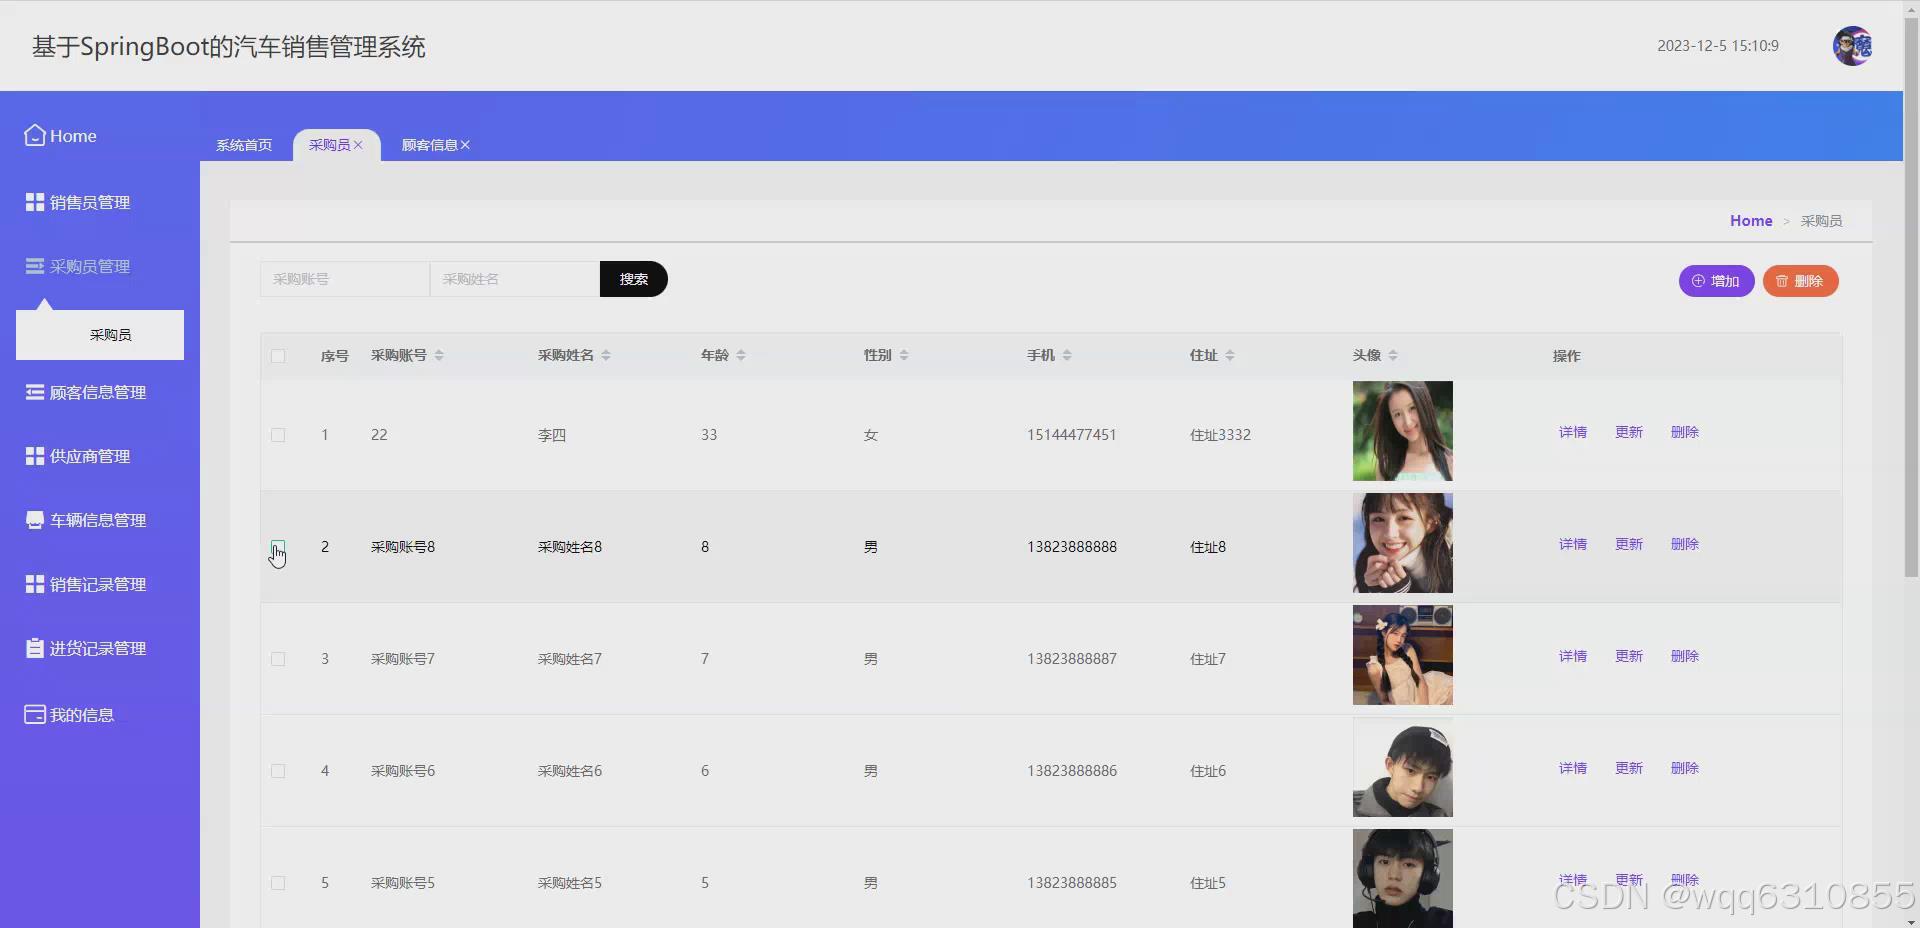Click the 顾客信息管理 list icon

[35, 392]
